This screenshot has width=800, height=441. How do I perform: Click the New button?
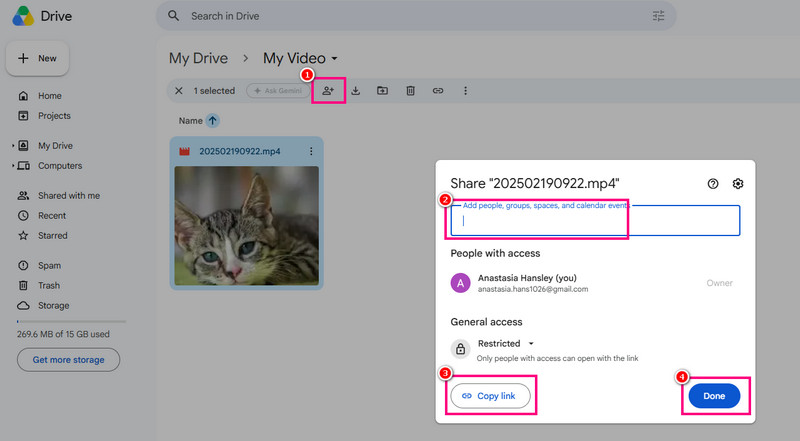point(37,58)
